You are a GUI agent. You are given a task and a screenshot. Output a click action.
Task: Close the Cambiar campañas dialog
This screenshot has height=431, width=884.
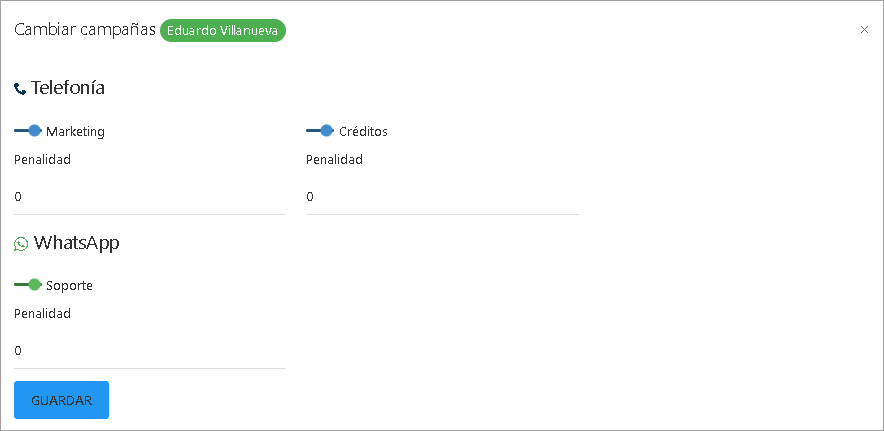point(864,30)
